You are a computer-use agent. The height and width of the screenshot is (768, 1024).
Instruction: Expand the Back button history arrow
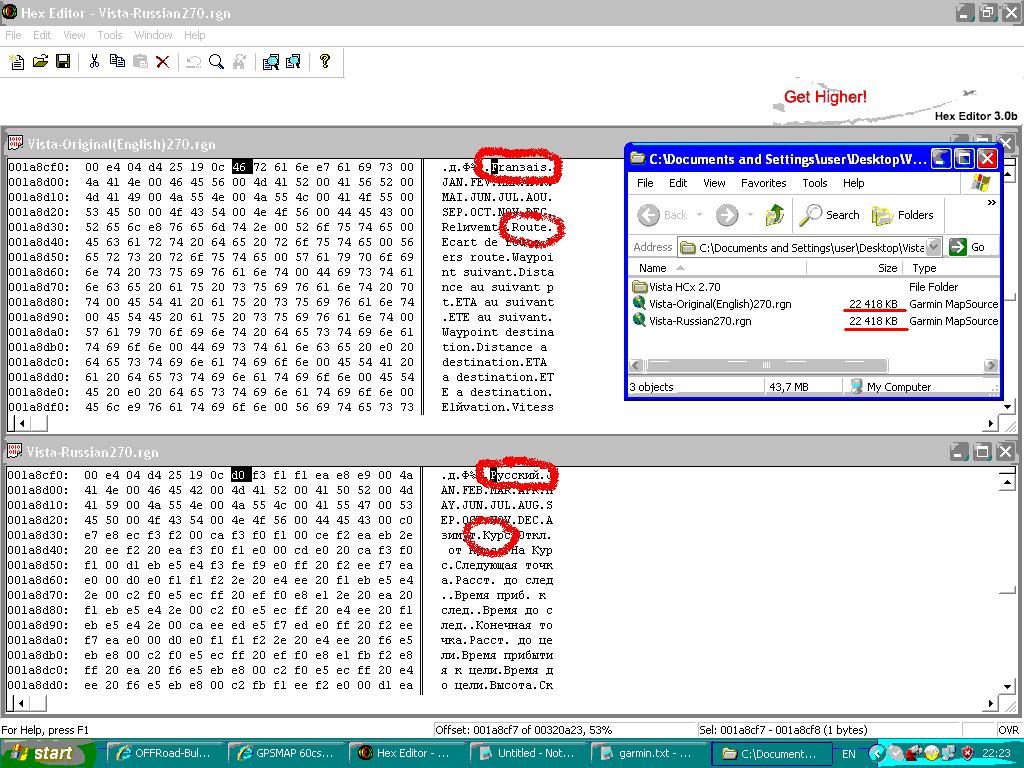tap(699, 215)
